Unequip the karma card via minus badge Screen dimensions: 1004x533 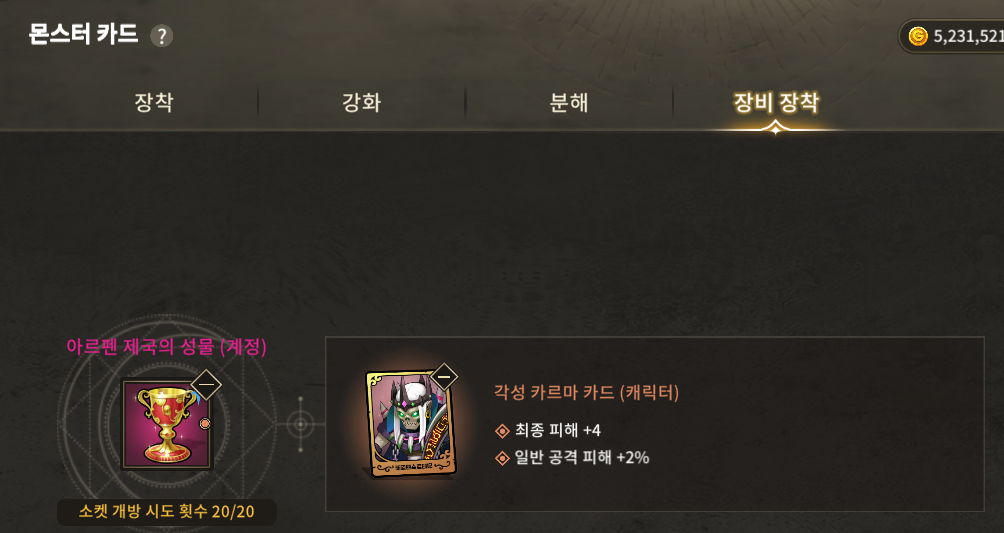[x=444, y=377]
